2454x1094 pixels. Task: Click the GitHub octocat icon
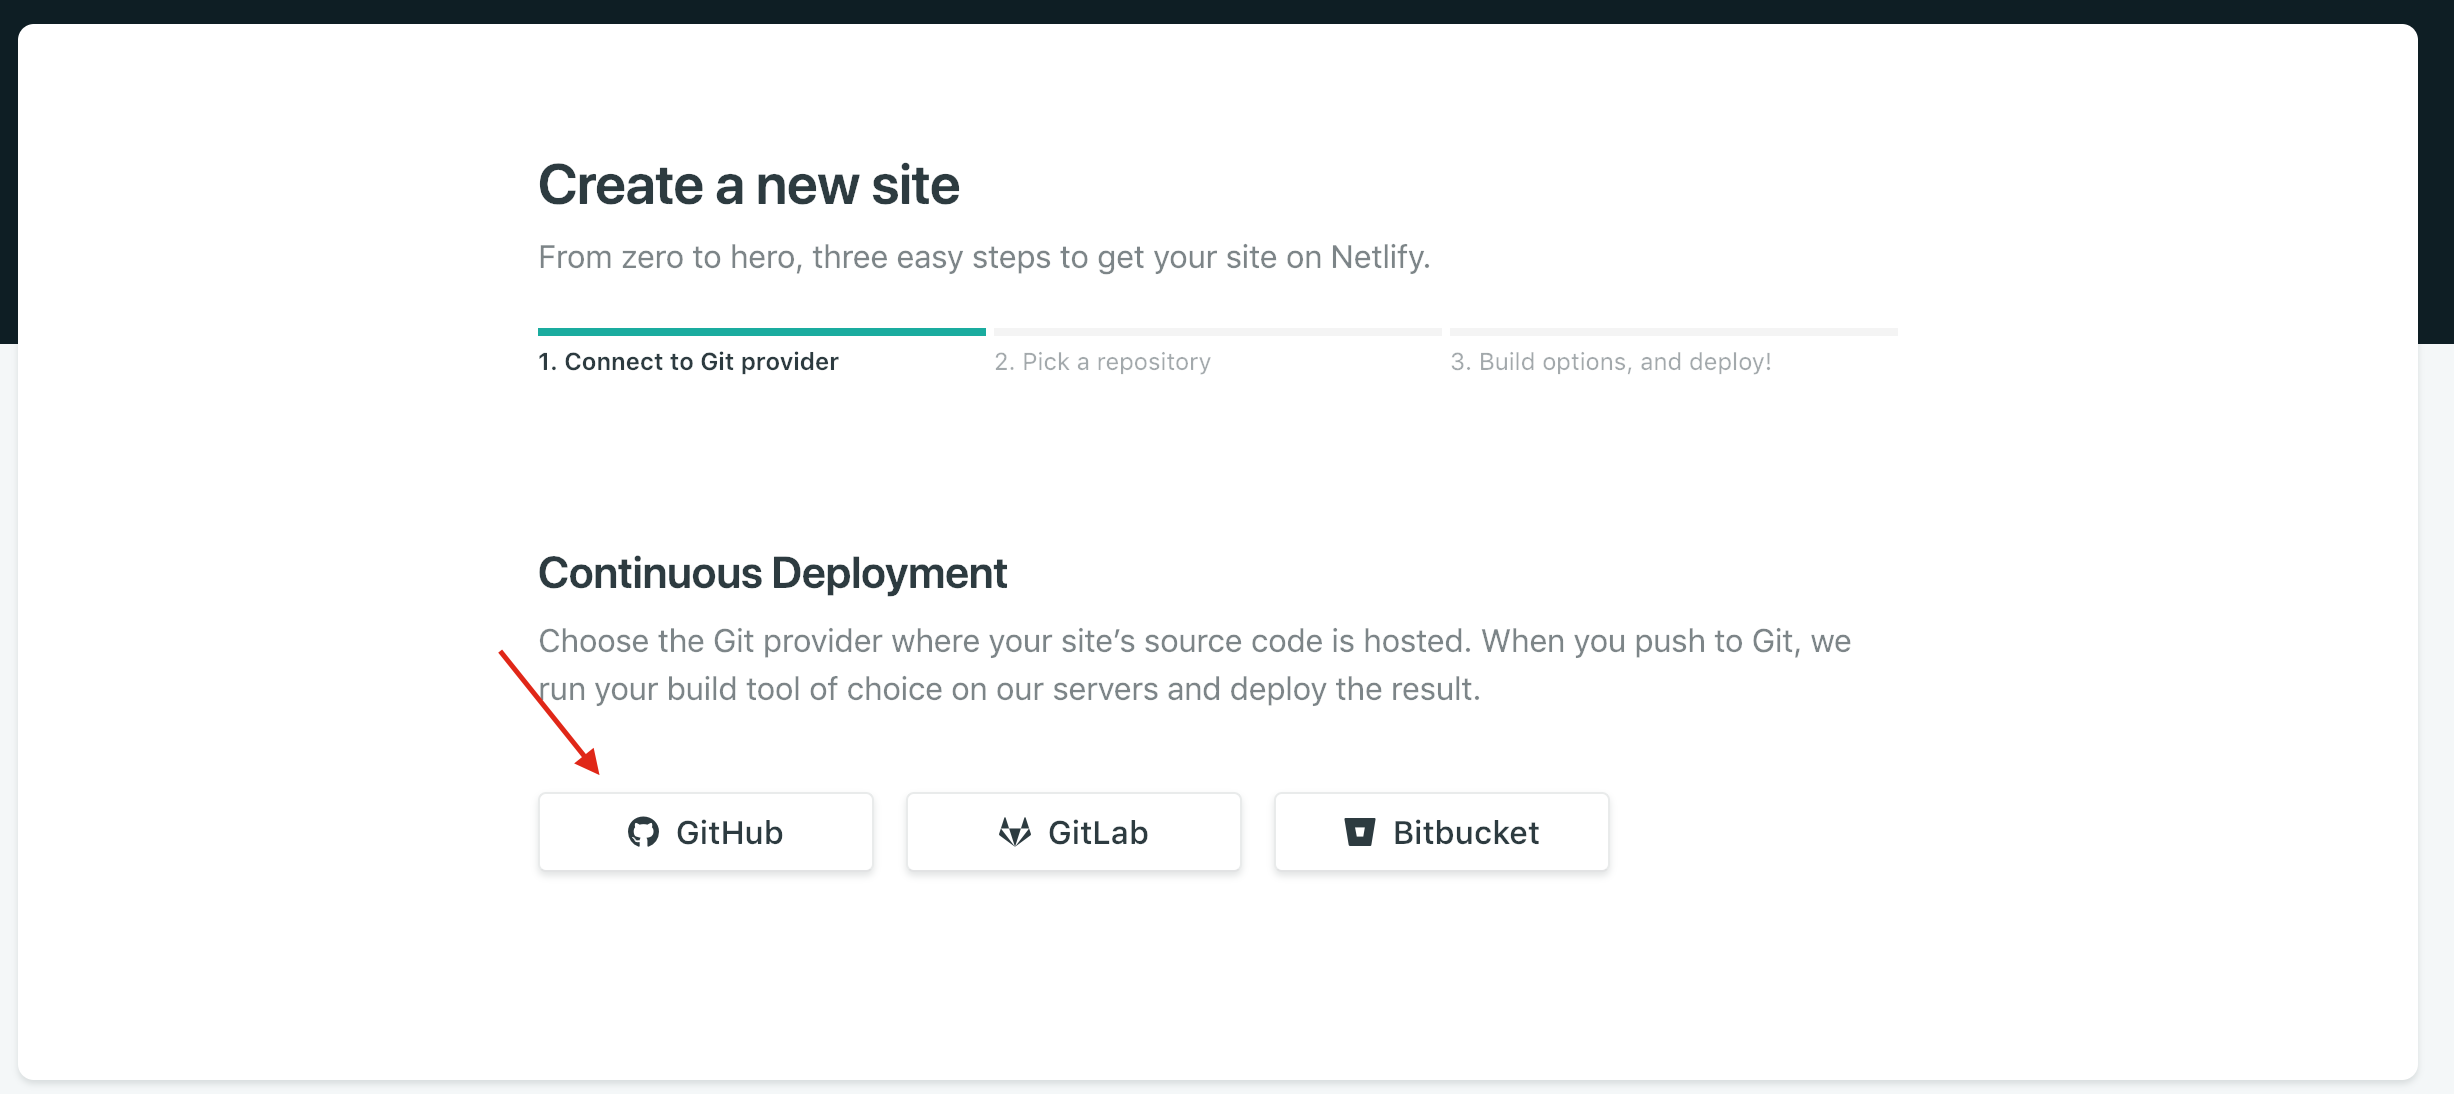tap(643, 832)
